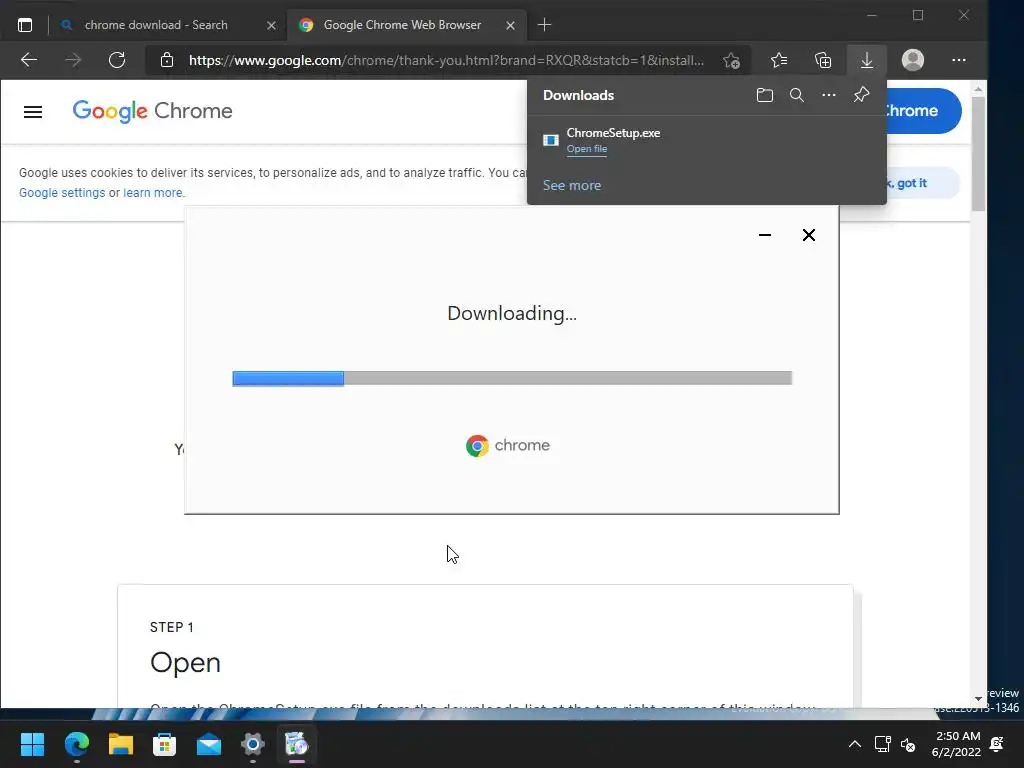Click the network status tray icon
Screen dimensions: 1024x768
point(882,744)
